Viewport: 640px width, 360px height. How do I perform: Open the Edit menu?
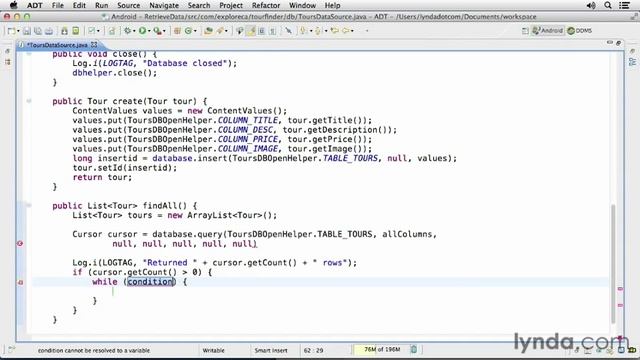pos(79,5)
